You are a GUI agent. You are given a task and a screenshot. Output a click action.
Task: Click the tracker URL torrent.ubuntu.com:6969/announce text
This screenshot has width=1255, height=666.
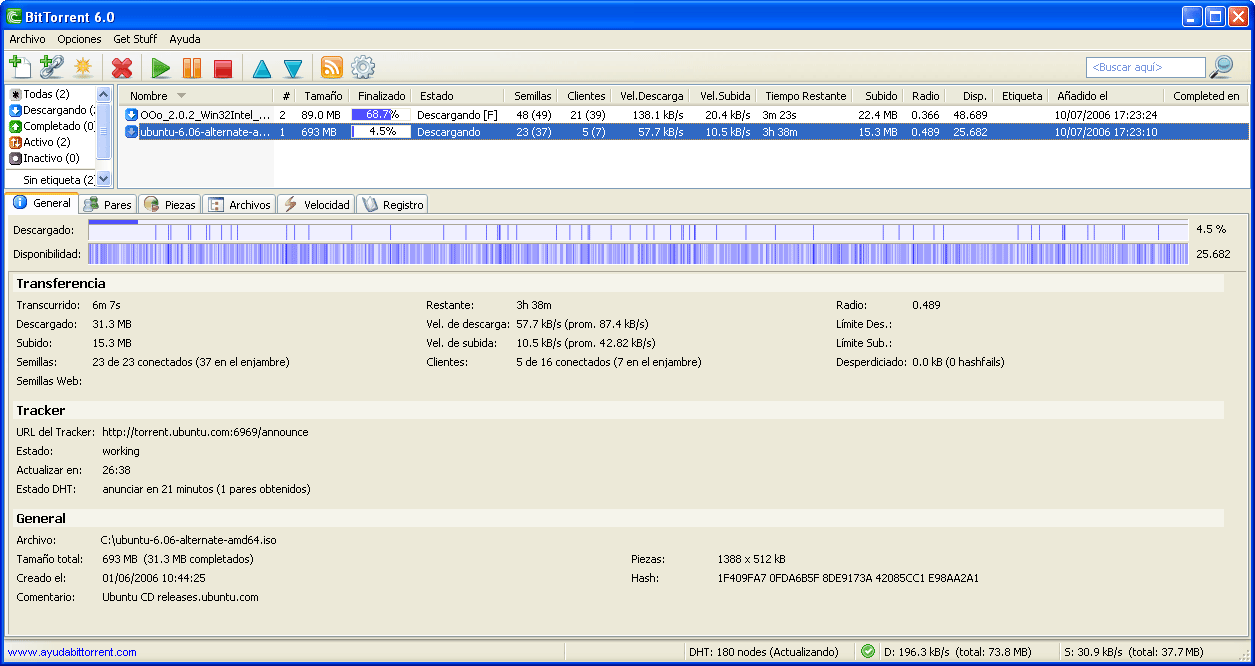tap(205, 432)
